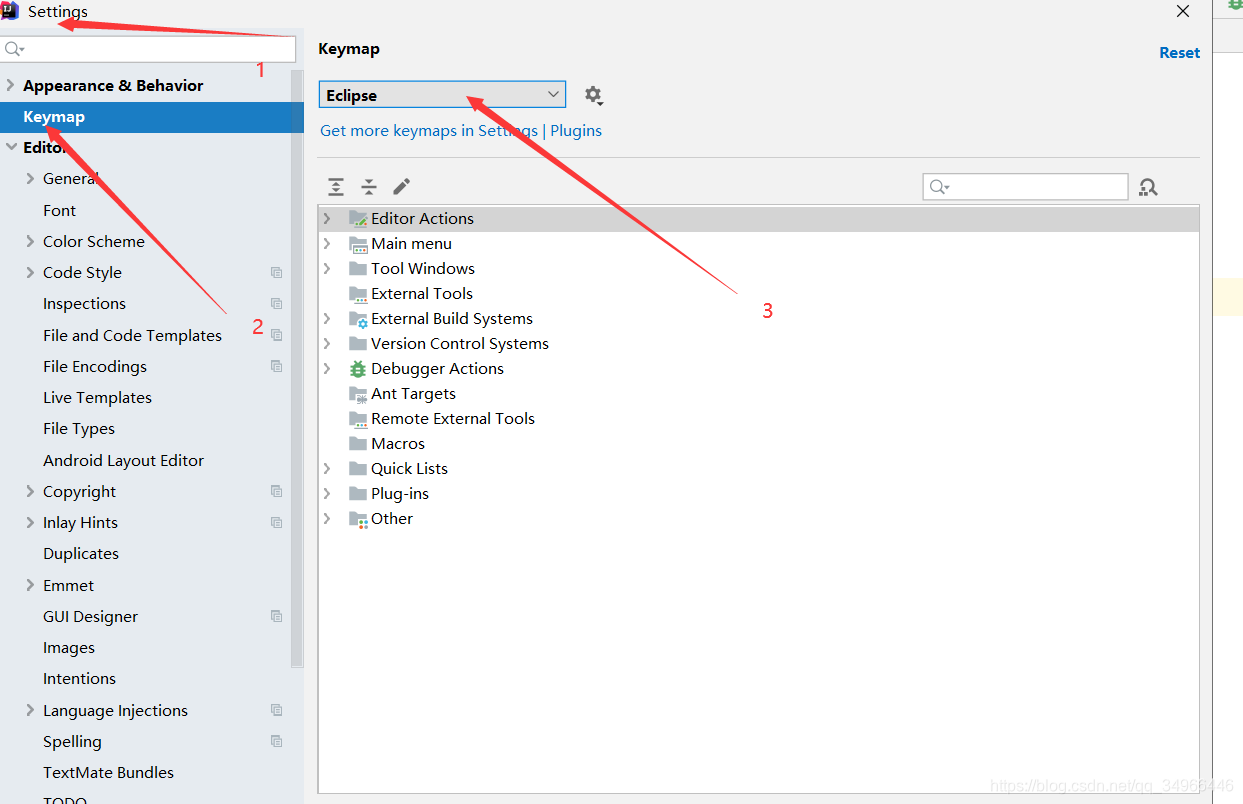Click the Version Control Systems folder icon
The height and width of the screenshot is (804, 1243).
point(358,344)
